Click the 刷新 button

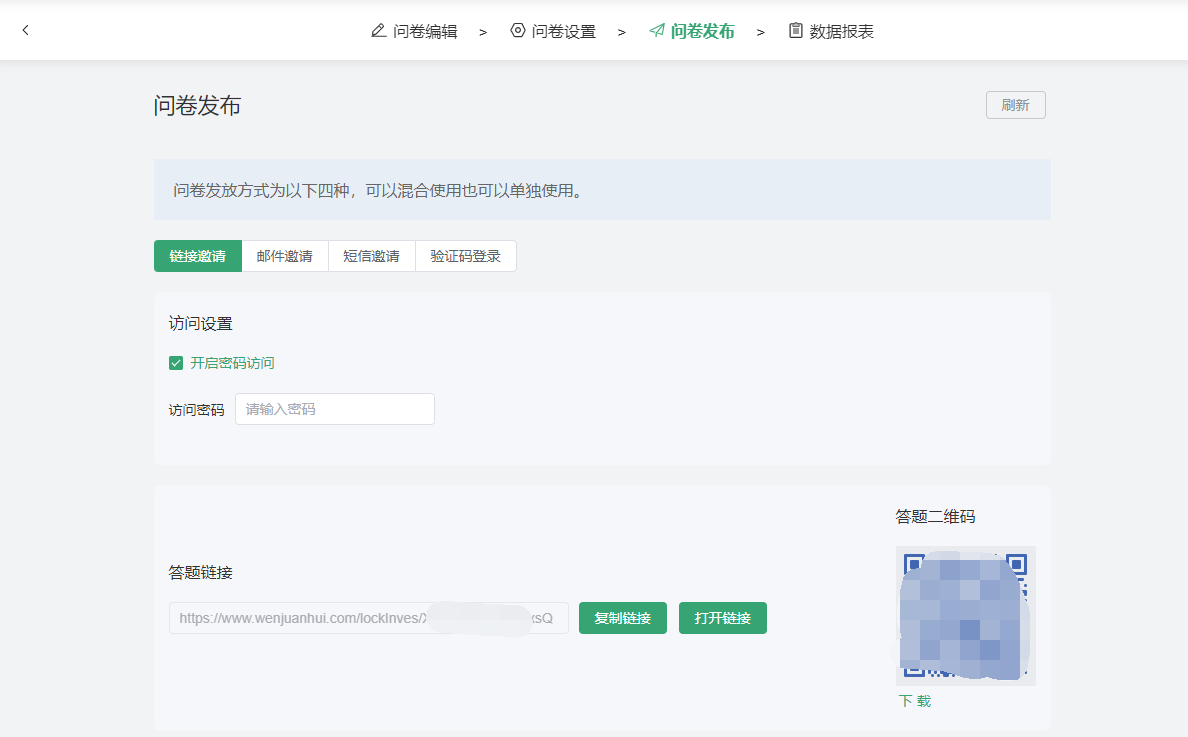click(1015, 105)
